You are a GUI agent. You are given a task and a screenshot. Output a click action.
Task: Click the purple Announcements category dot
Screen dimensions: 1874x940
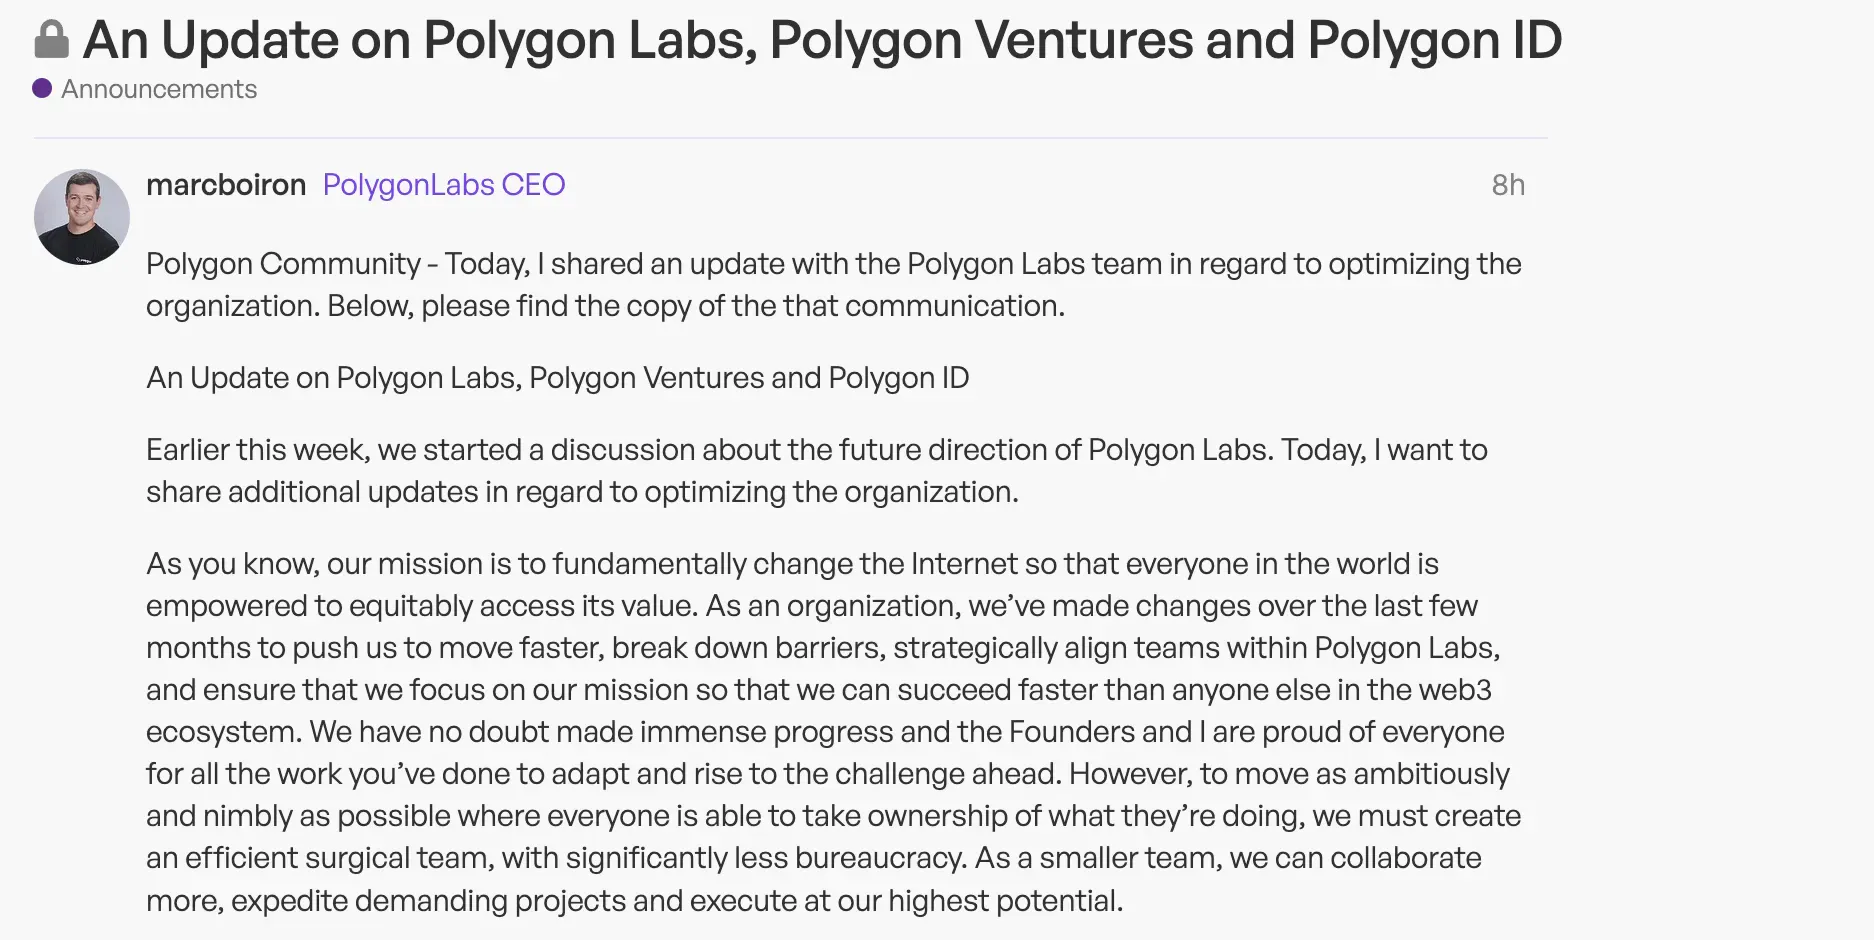[x=42, y=88]
